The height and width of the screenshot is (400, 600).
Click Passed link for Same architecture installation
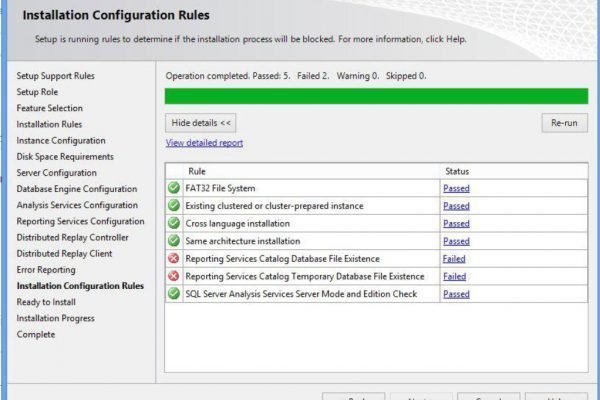(456, 241)
